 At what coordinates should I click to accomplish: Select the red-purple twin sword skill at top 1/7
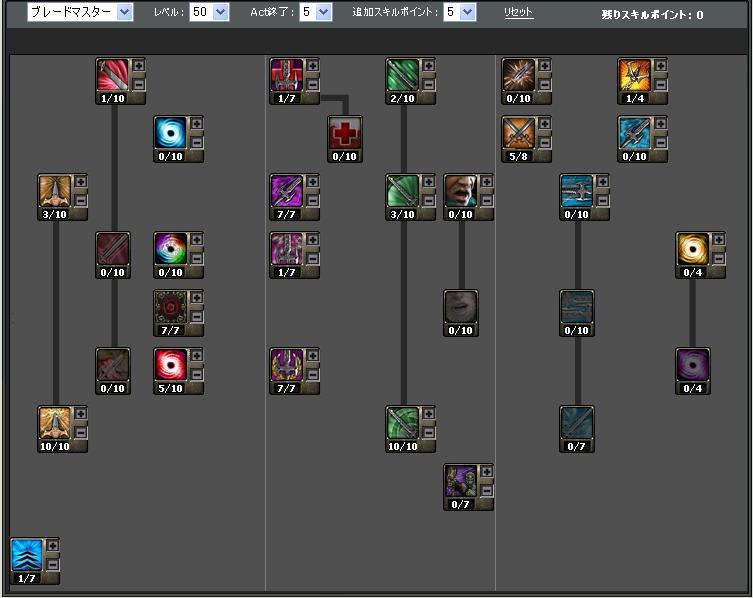pos(287,75)
